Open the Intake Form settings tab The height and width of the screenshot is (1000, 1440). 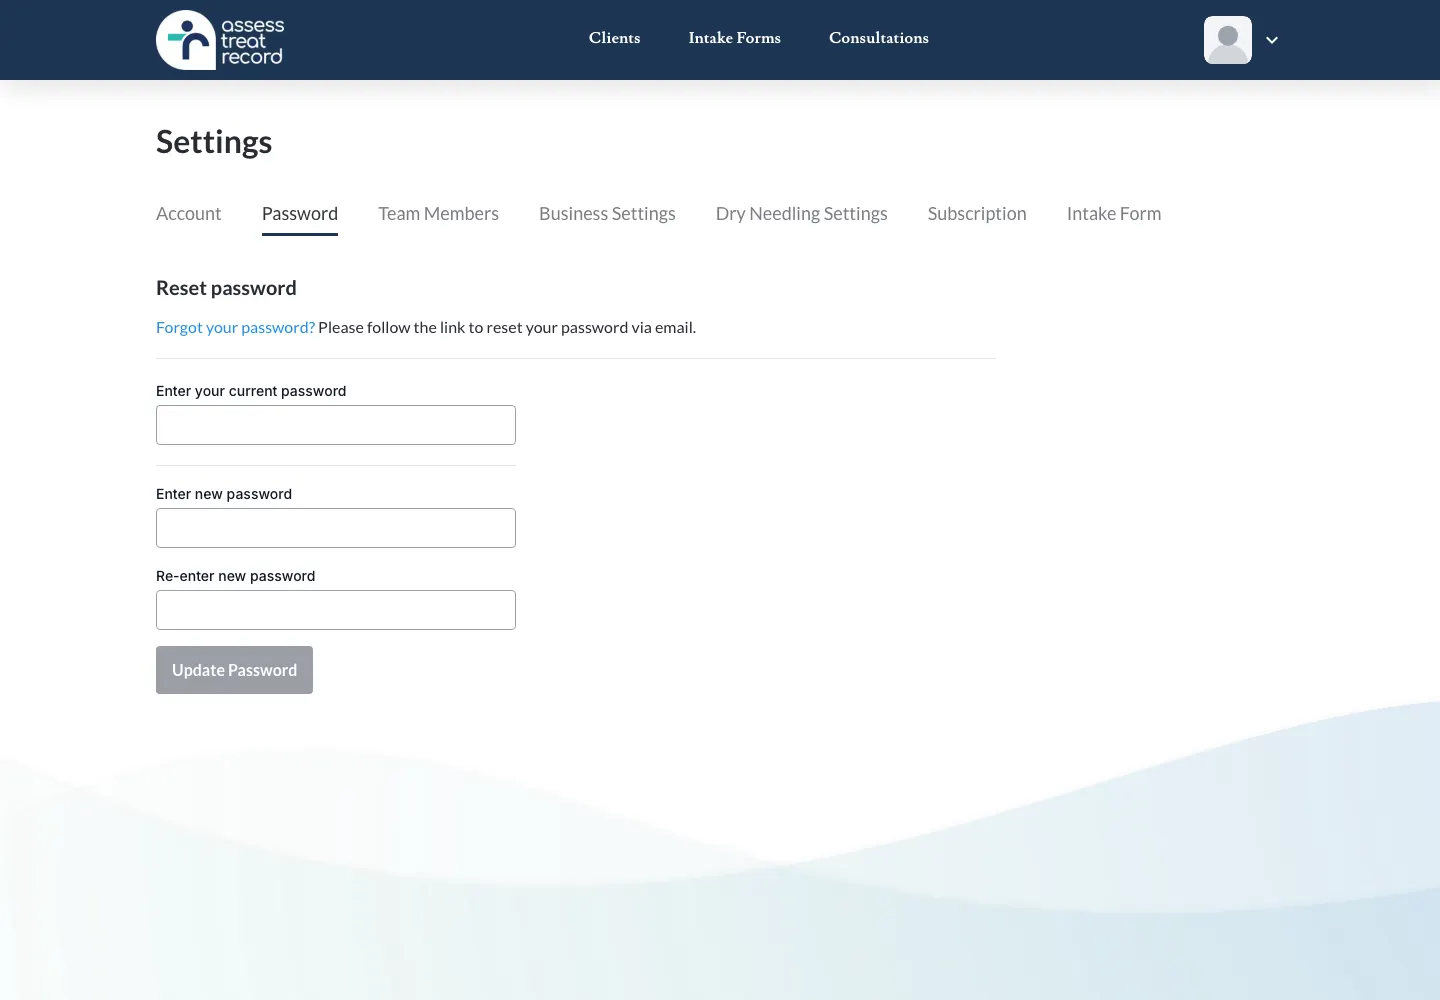1114,214
